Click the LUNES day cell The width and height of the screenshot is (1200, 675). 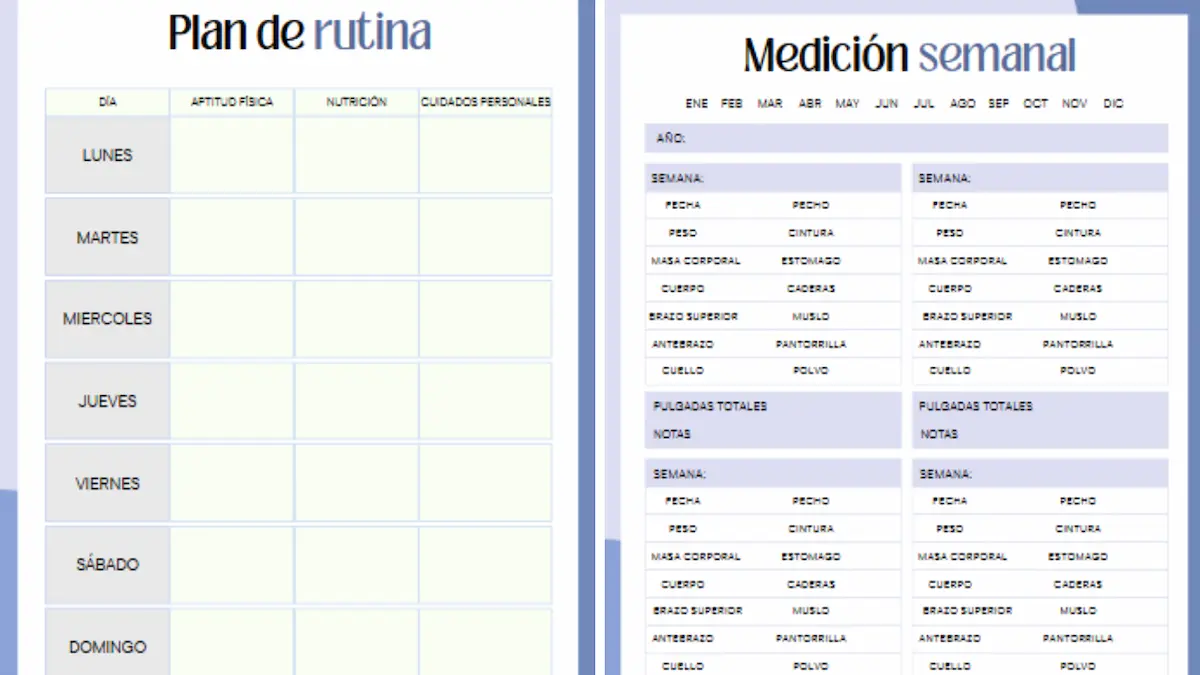coord(107,155)
